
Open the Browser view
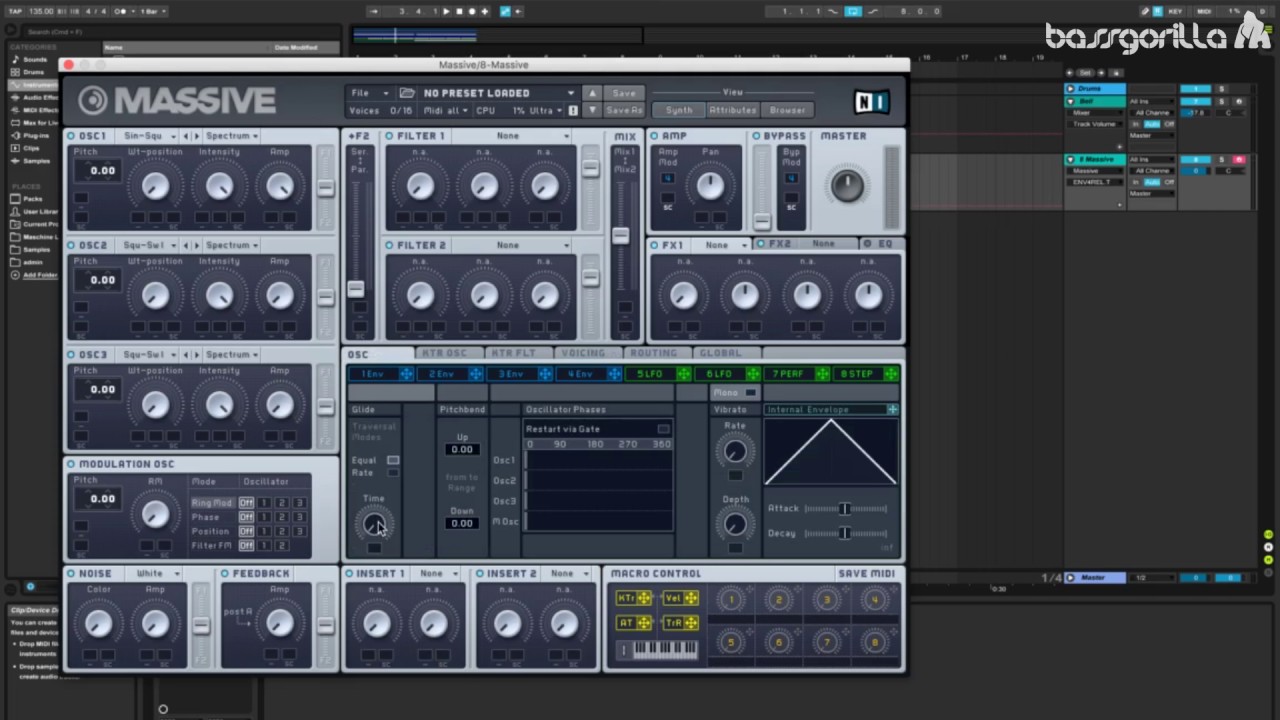pyautogui.click(x=787, y=110)
